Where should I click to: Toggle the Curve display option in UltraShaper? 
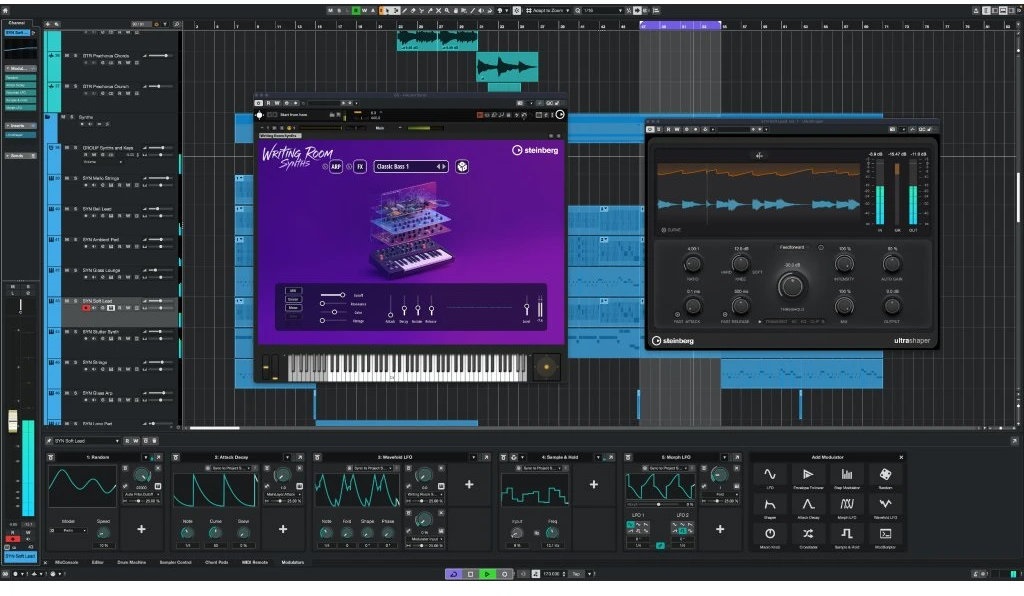[x=671, y=230]
